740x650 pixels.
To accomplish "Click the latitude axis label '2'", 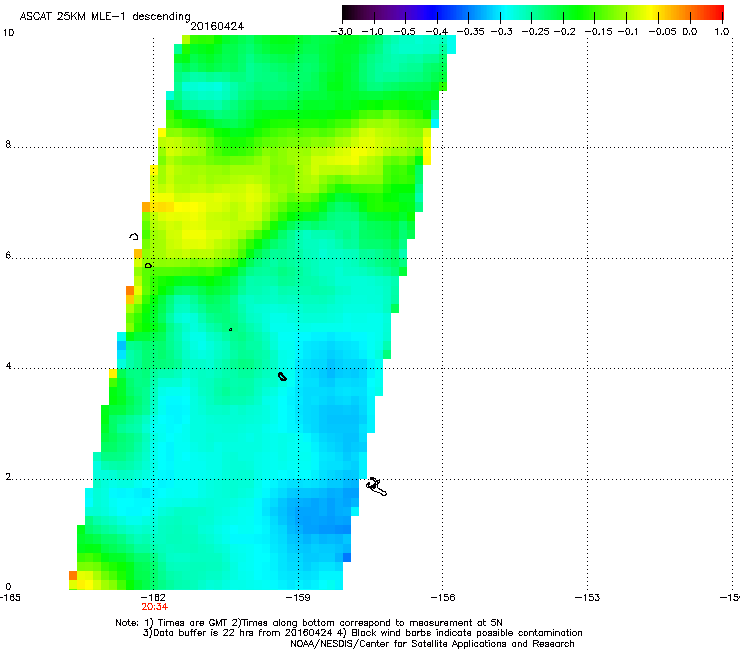I will 8,477.
